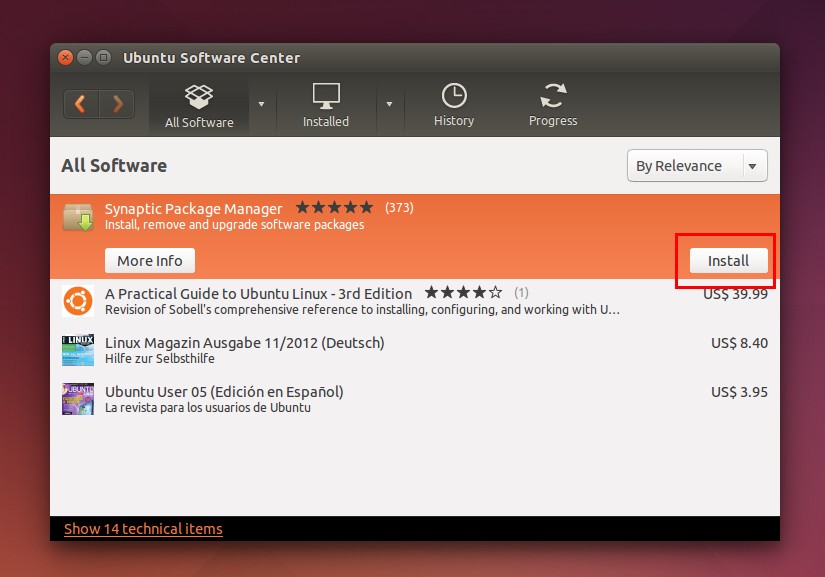Select Ubuntu User 05 (Edición en Español)
The width and height of the screenshot is (825, 577).
tap(224, 392)
